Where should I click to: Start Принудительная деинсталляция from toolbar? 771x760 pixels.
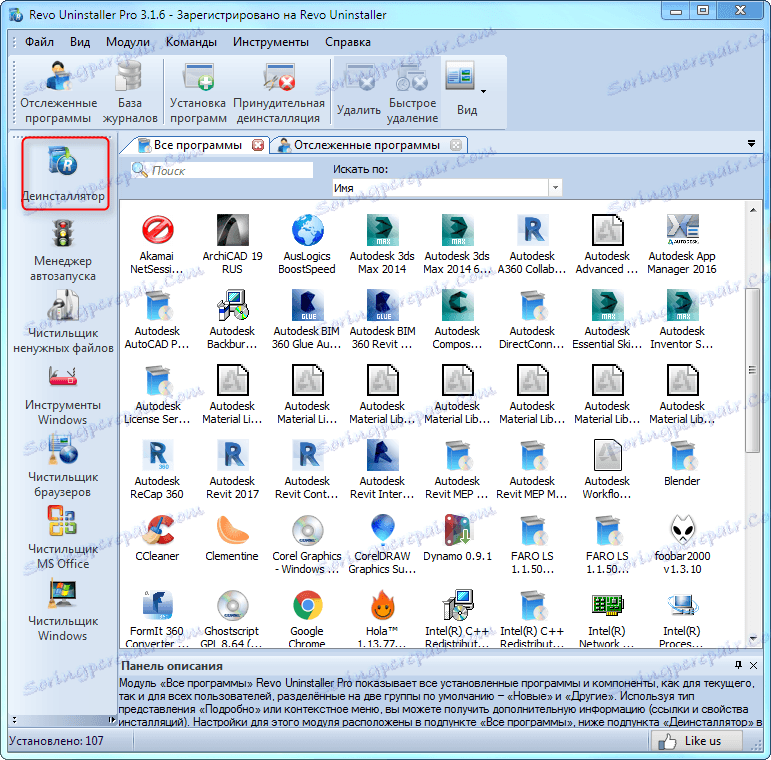click(x=279, y=92)
